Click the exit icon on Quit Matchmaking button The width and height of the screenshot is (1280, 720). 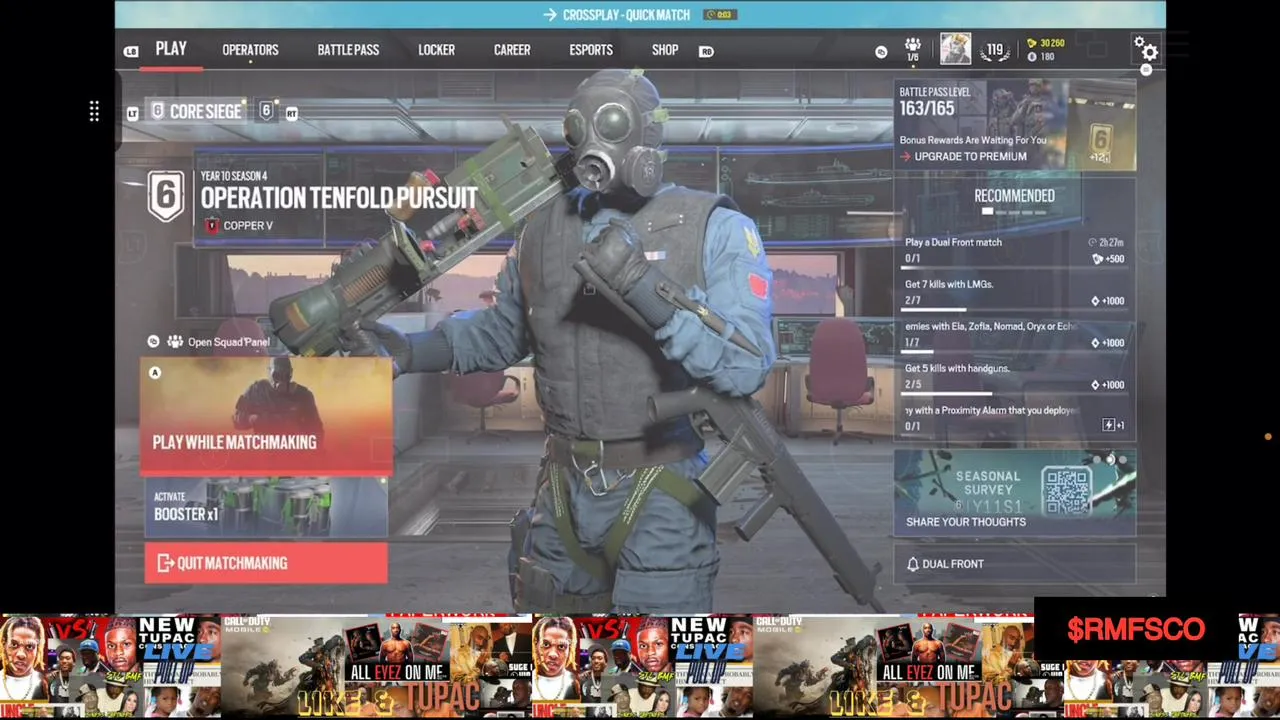166,563
